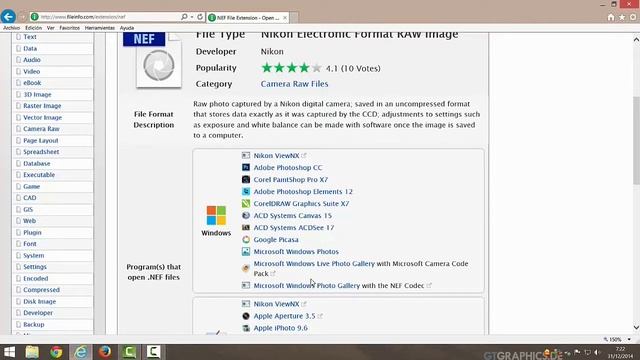Click the search magnifier in address bar
Image resolution: width=640 pixels, height=360 pixels.
pos(184,17)
